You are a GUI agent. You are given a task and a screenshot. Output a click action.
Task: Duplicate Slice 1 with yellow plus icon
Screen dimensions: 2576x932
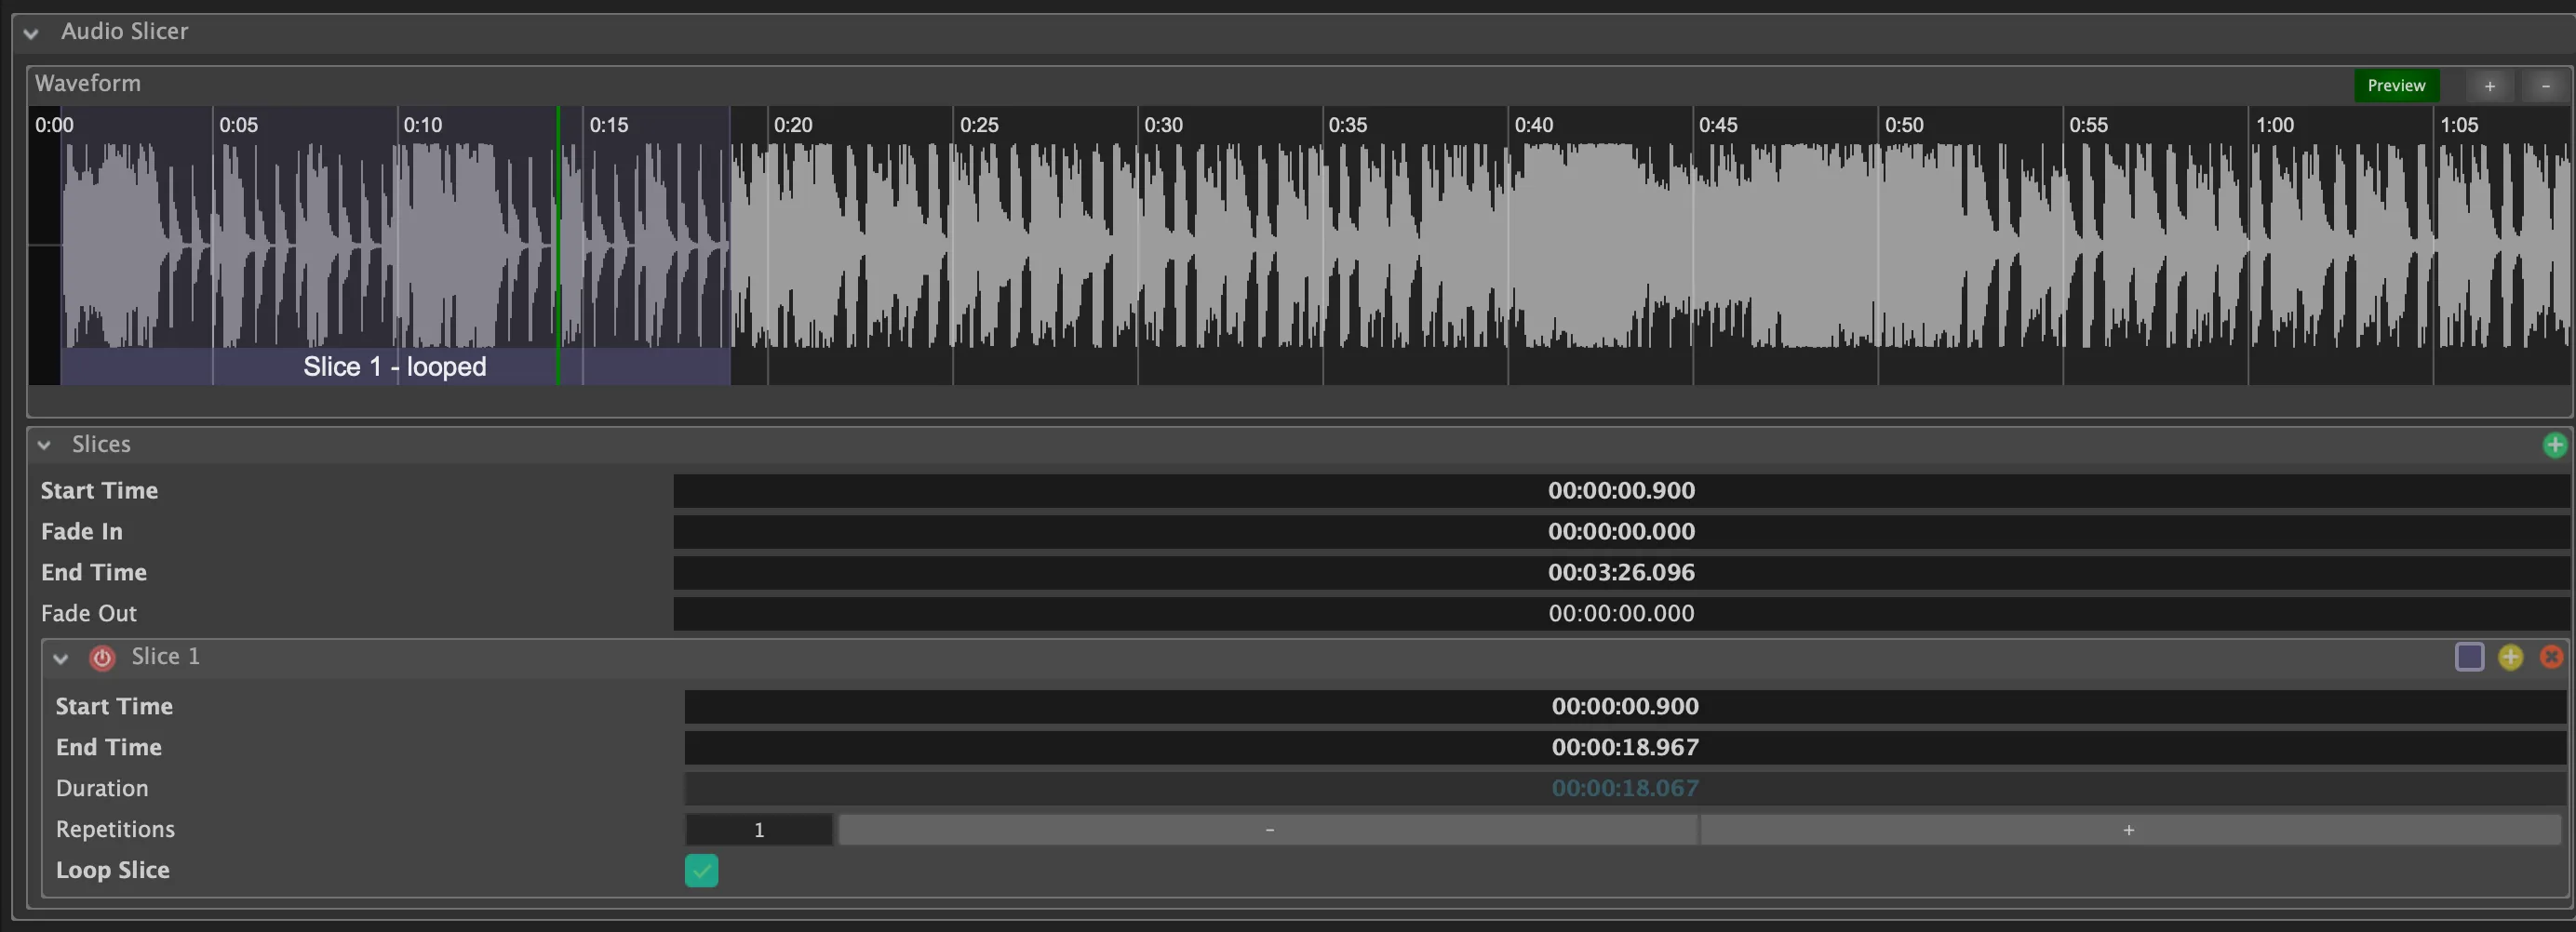click(2510, 657)
